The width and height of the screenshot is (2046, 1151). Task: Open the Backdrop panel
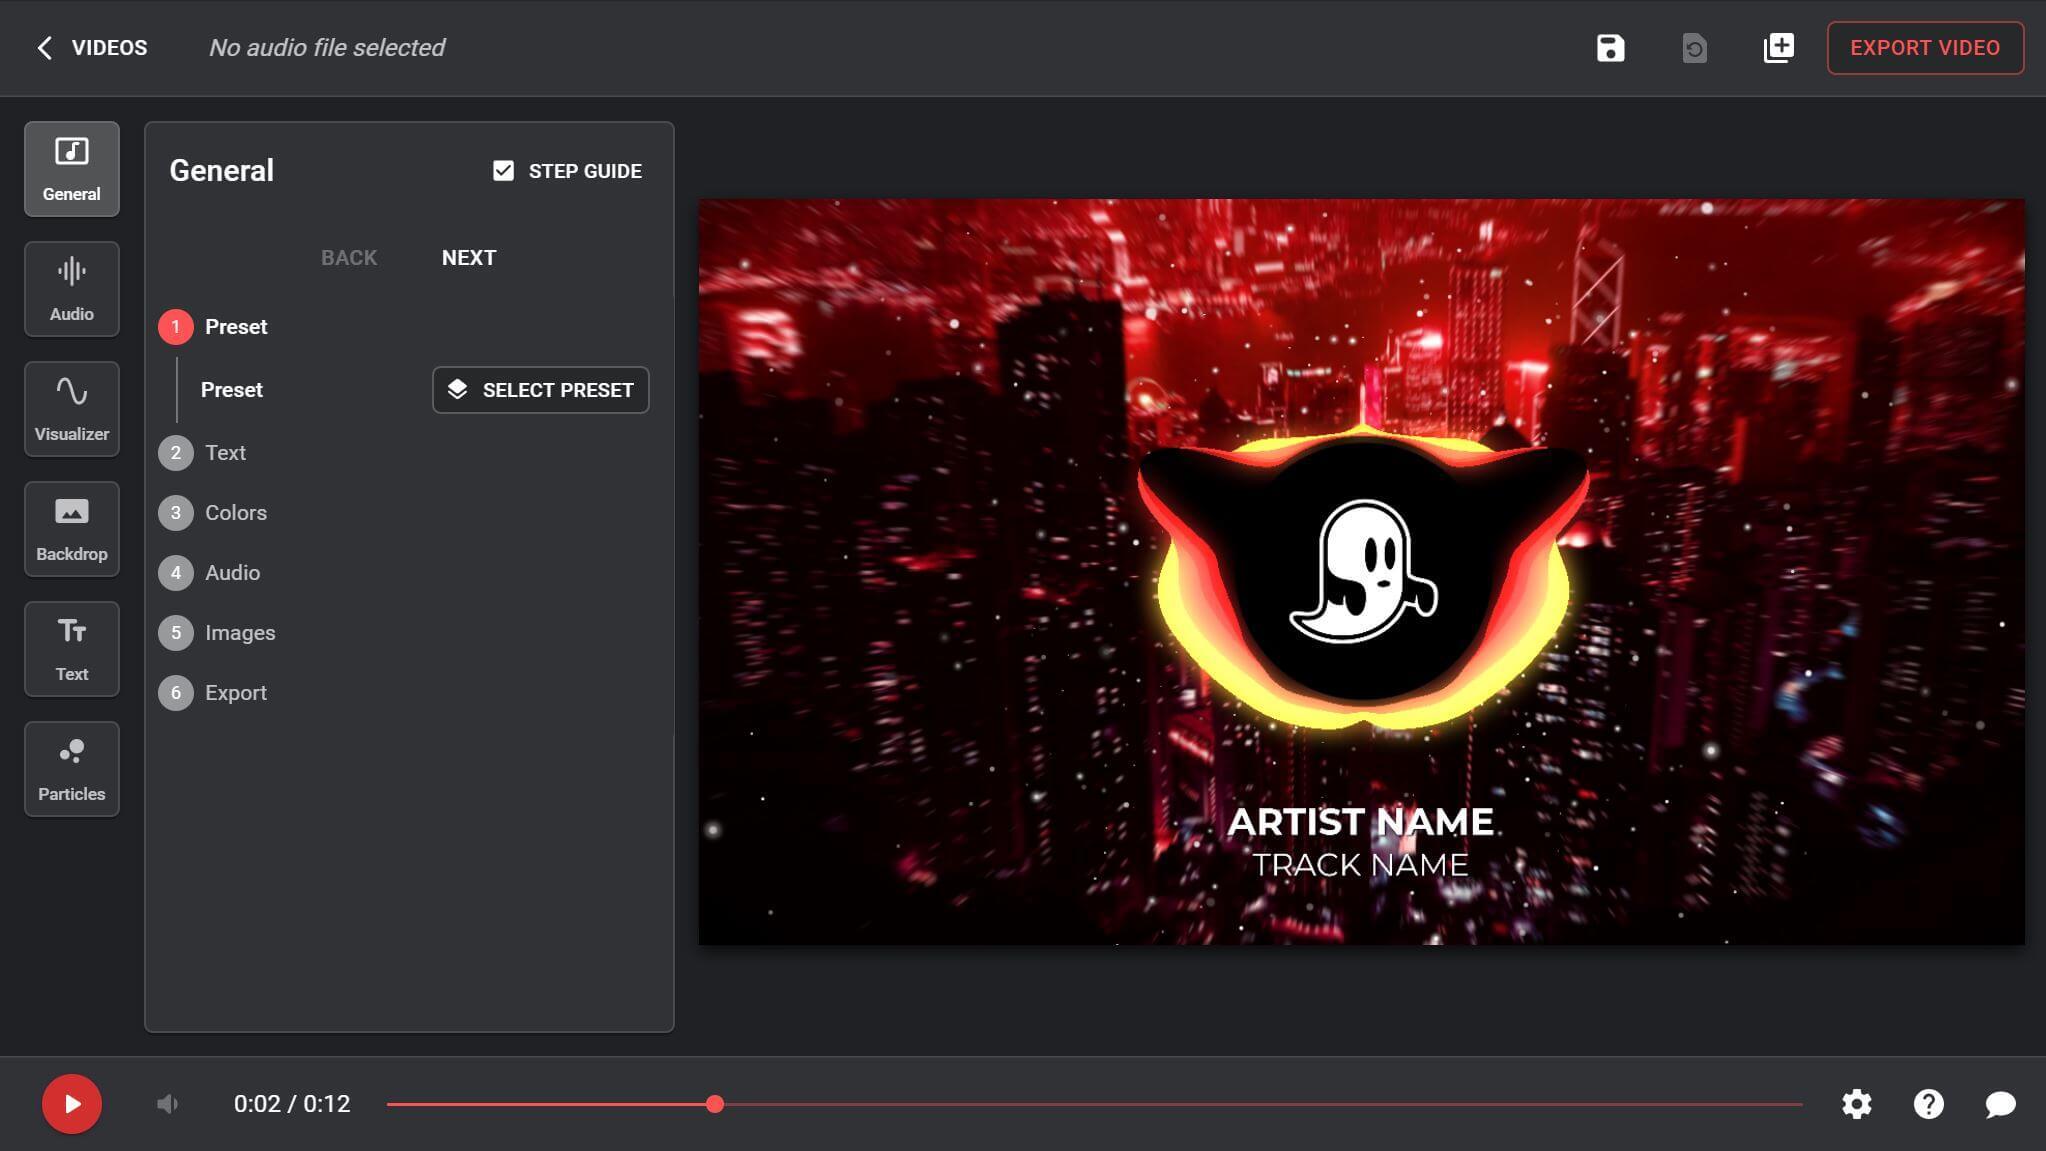point(70,527)
